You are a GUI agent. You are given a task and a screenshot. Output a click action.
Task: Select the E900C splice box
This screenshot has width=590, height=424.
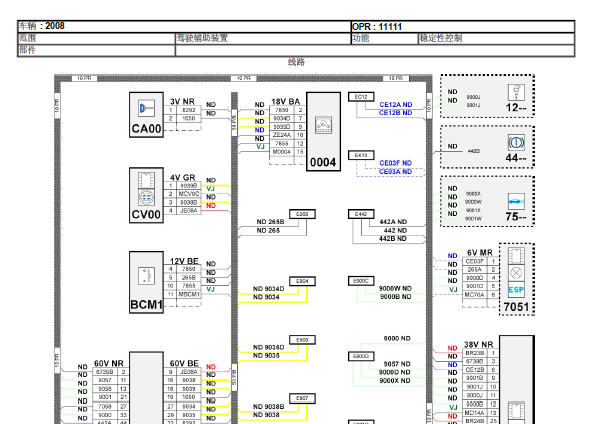point(361,281)
